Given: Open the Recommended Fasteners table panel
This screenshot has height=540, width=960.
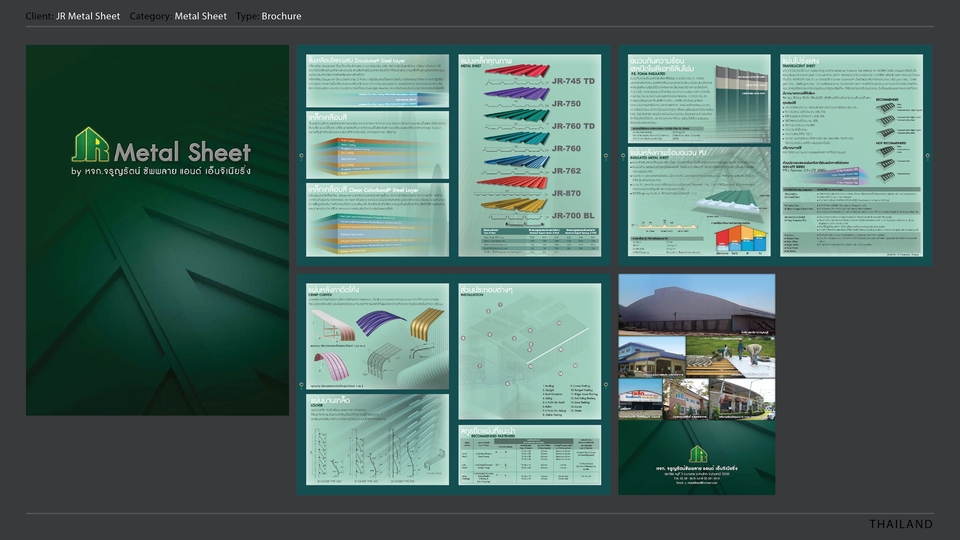Looking at the screenshot, I should click(530, 455).
